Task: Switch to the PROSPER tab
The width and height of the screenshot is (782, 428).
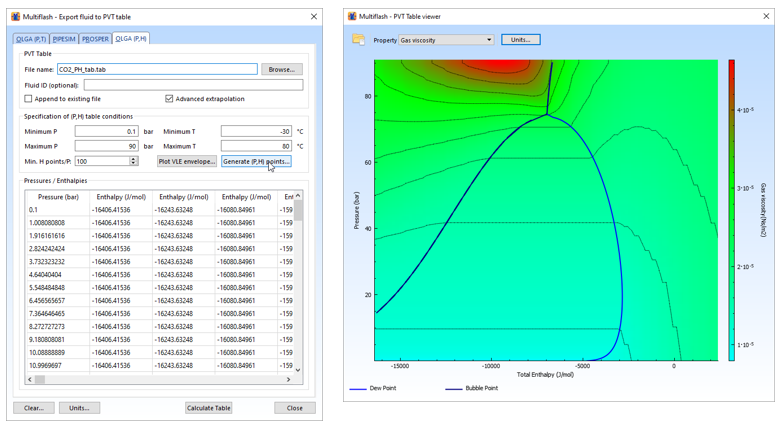Action: (95, 39)
